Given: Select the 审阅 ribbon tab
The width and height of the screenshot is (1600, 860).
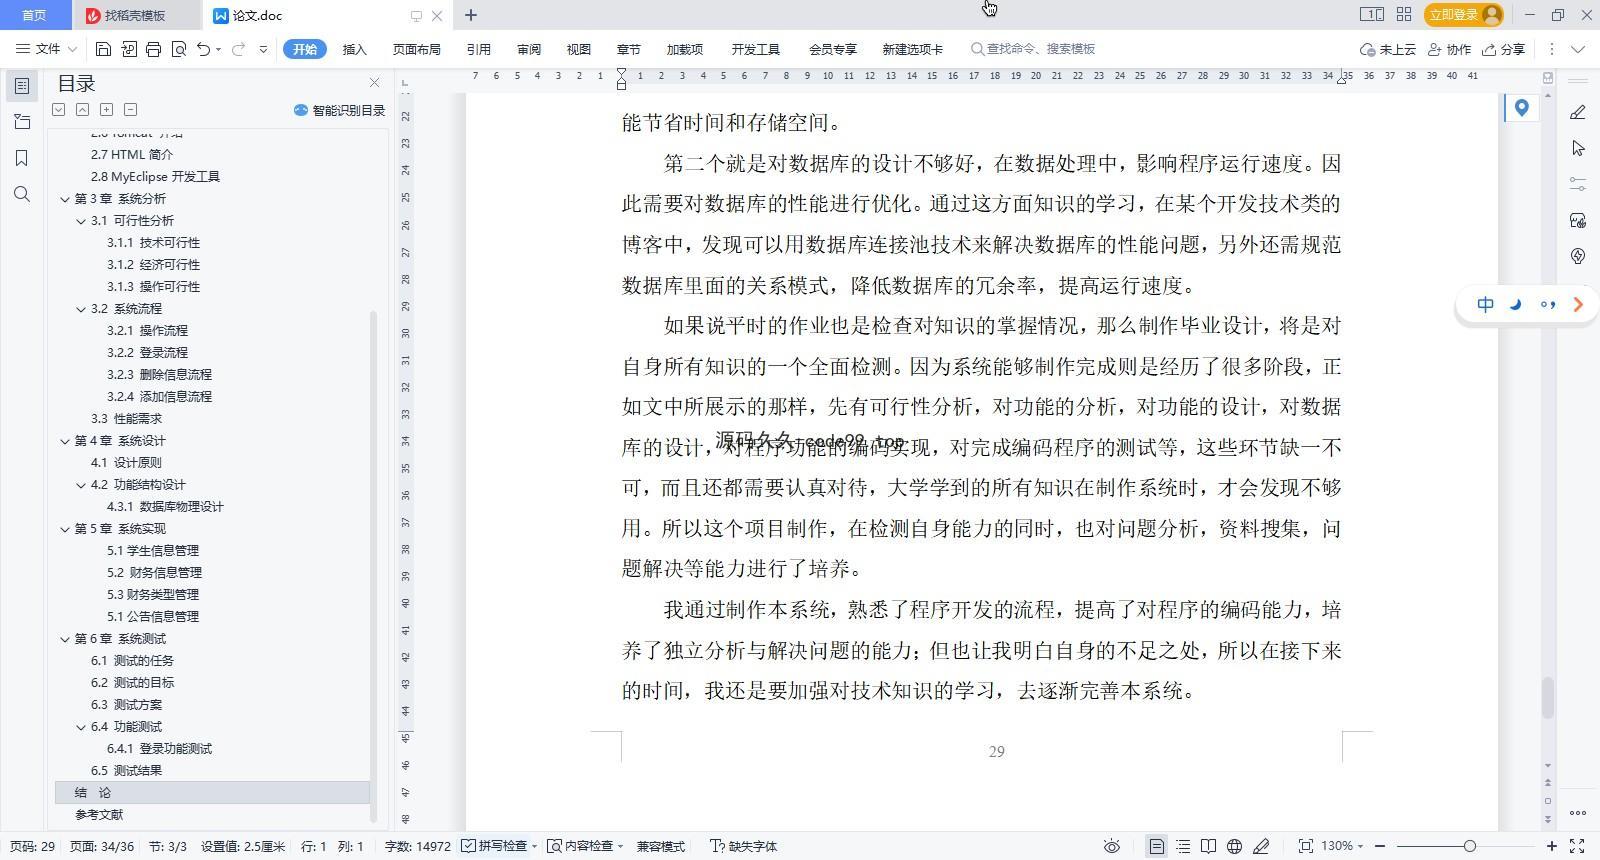Looking at the screenshot, I should point(529,49).
